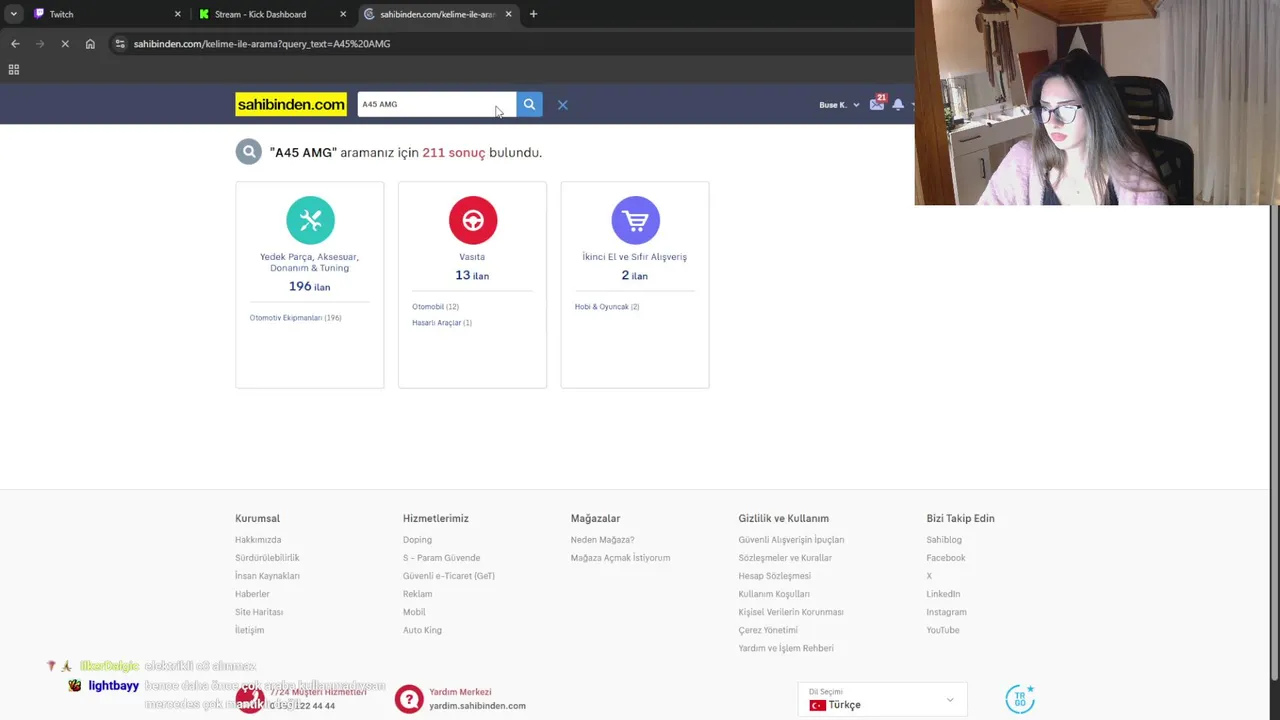
Task: Open Doping footer link
Action: click(x=417, y=540)
